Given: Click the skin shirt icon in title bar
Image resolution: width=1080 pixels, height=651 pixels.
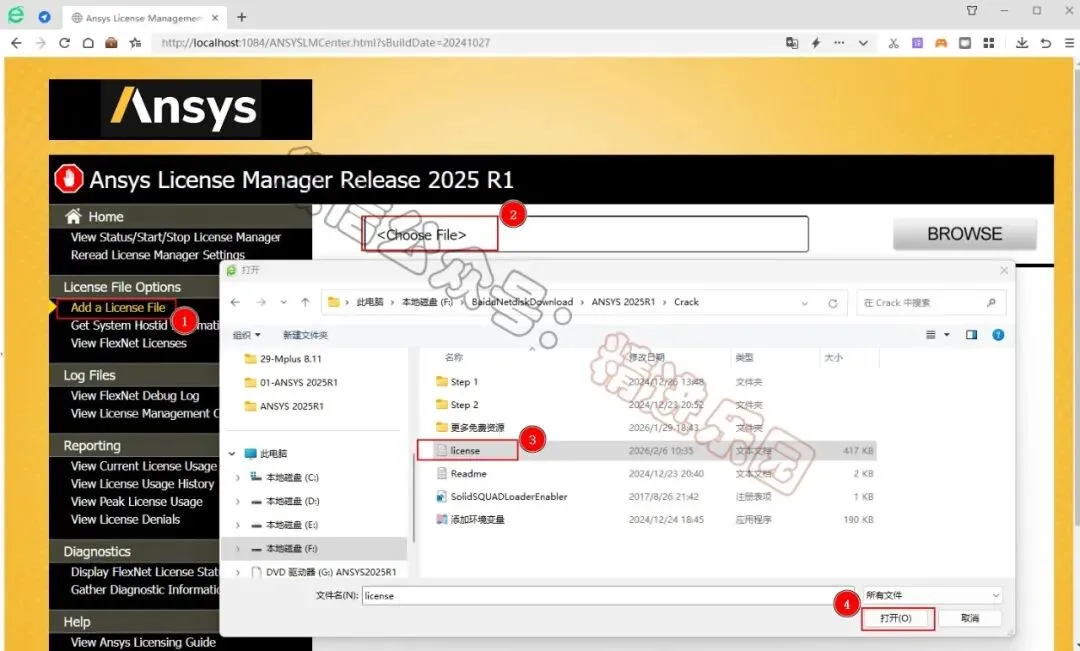Looking at the screenshot, I should pos(972,10).
